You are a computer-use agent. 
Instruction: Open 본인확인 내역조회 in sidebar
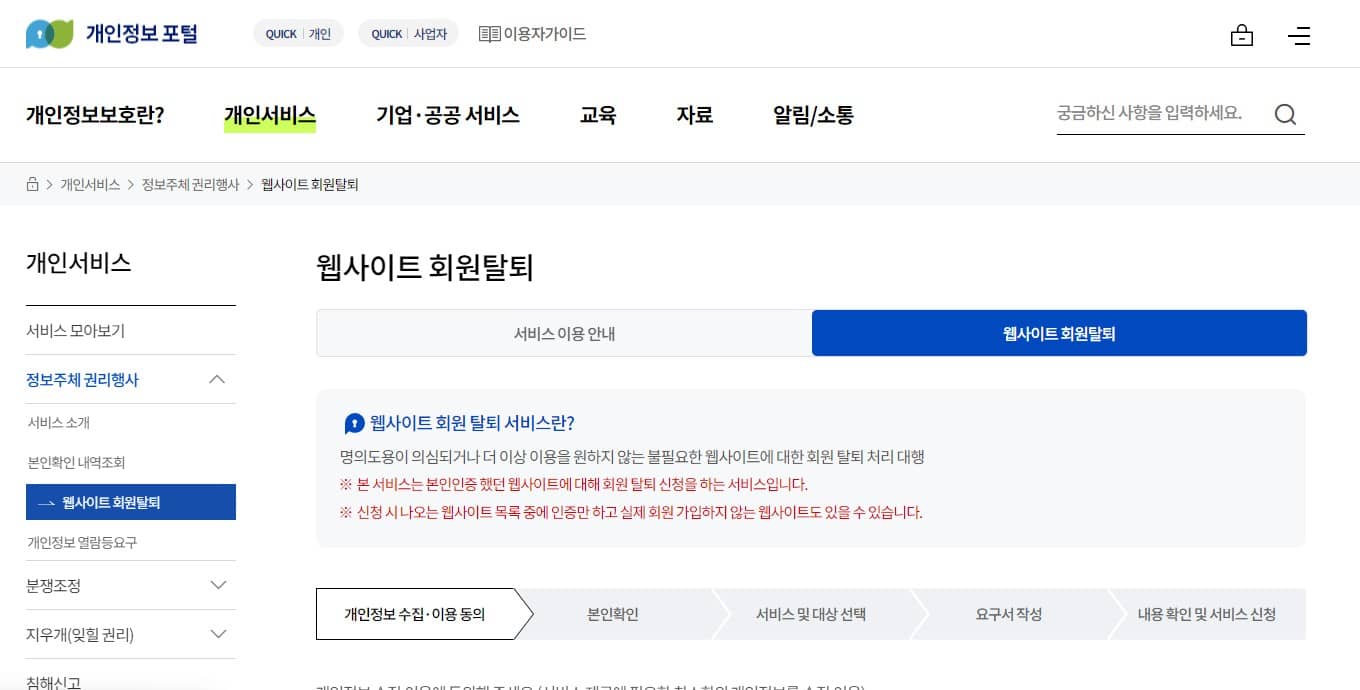(76, 463)
